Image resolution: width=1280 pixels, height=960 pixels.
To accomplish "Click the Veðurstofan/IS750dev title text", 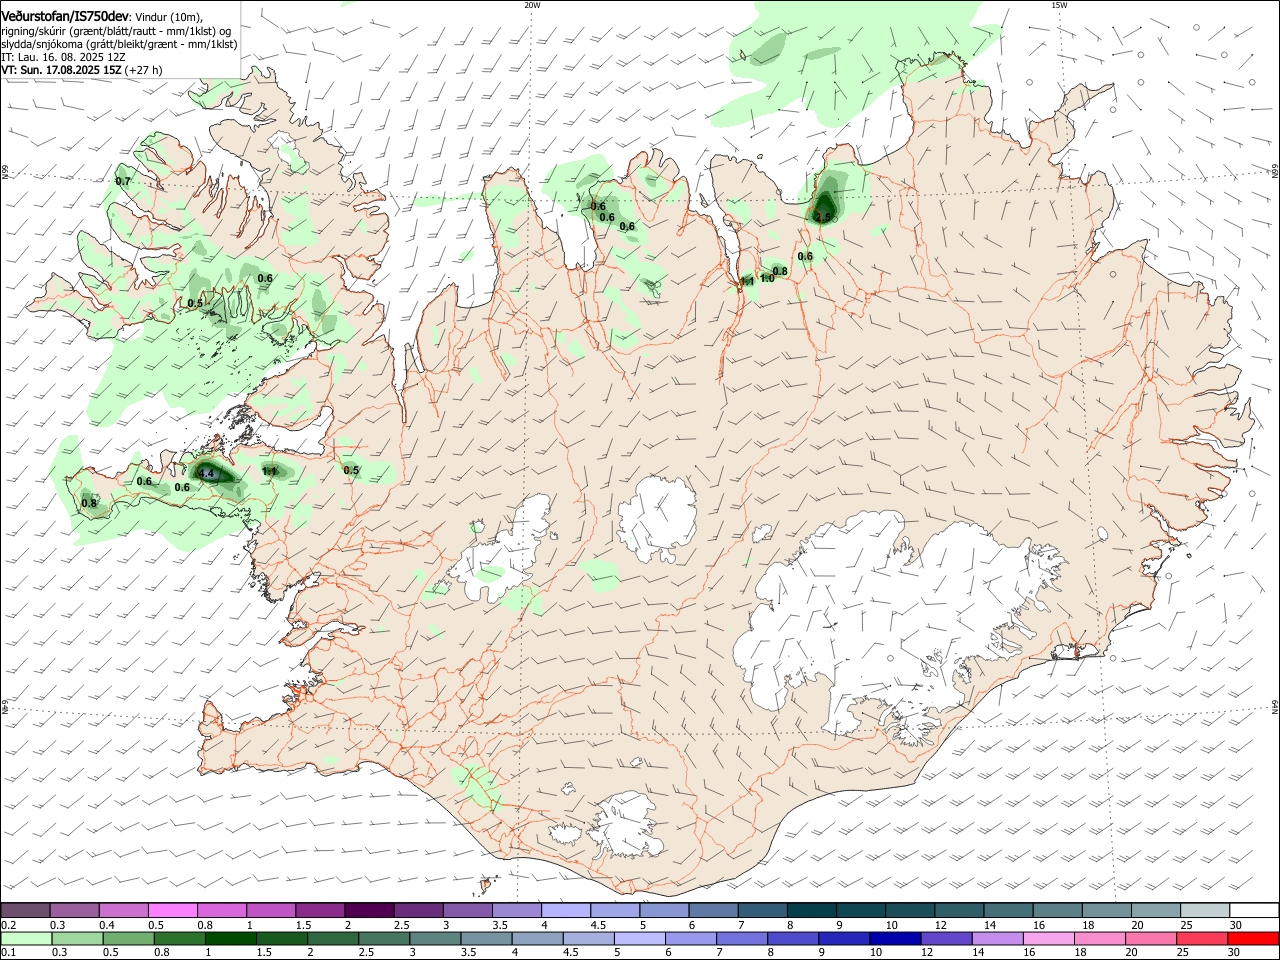I will coord(65,17).
